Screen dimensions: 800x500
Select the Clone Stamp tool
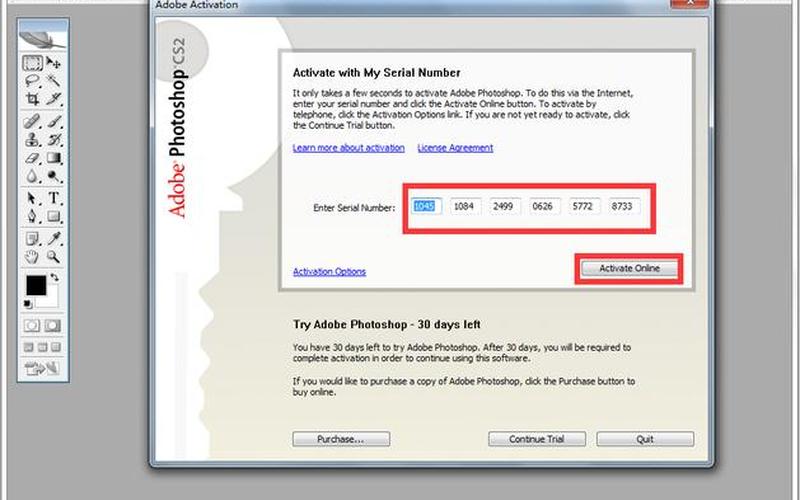pos(32,139)
